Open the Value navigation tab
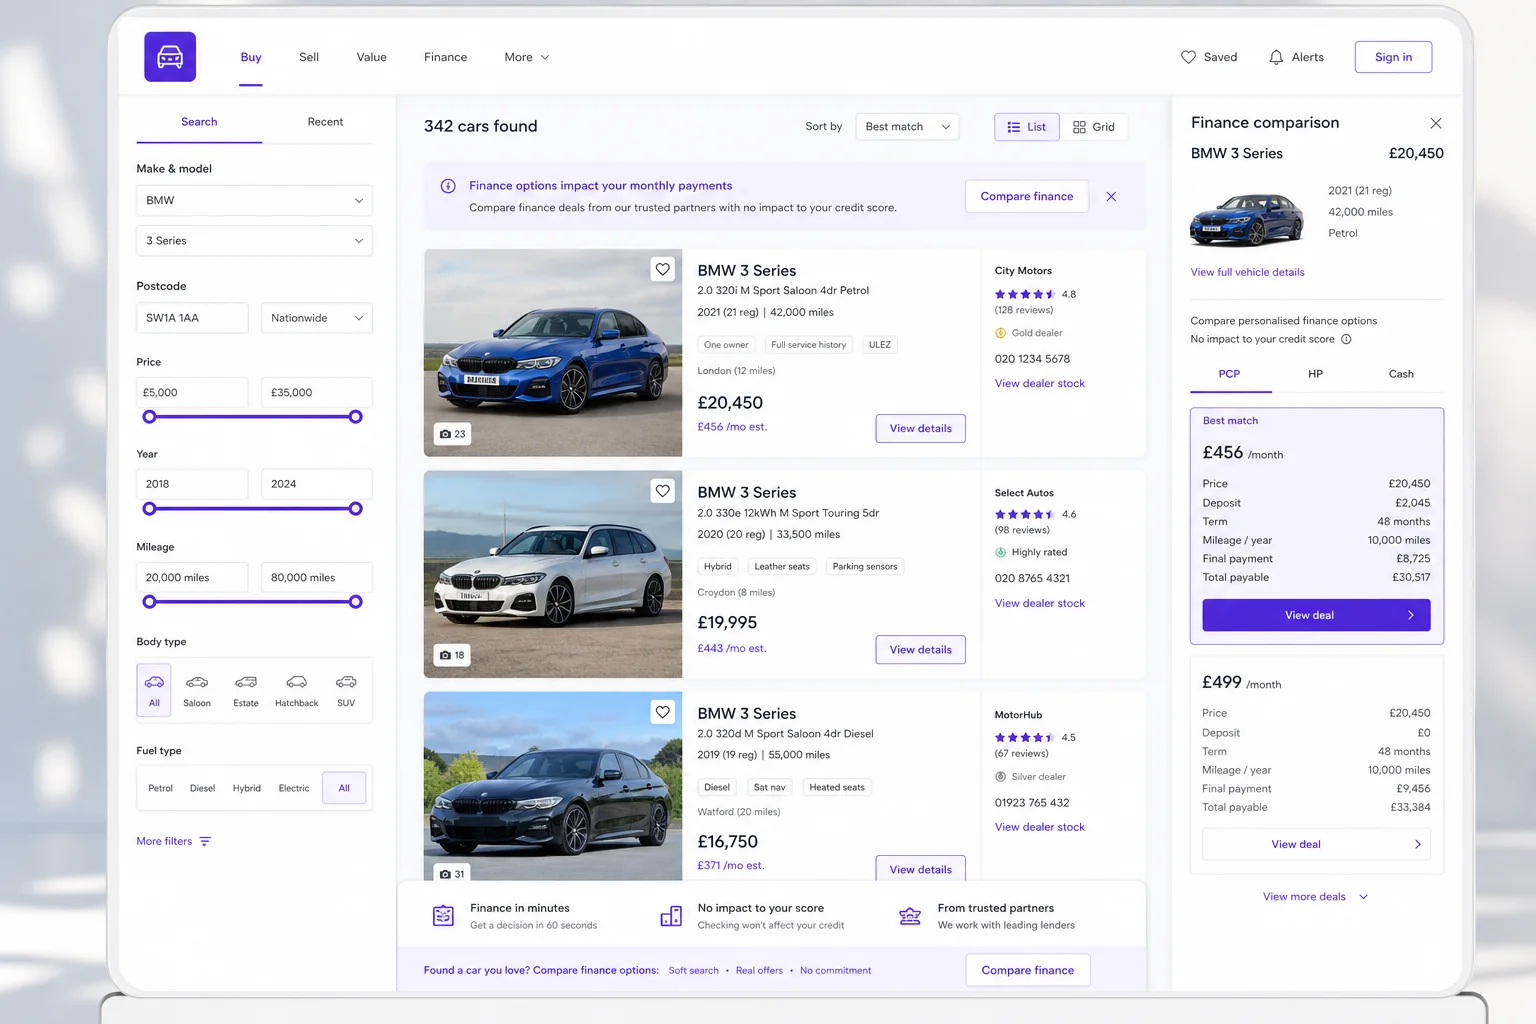Image resolution: width=1536 pixels, height=1024 pixels. (x=371, y=57)
